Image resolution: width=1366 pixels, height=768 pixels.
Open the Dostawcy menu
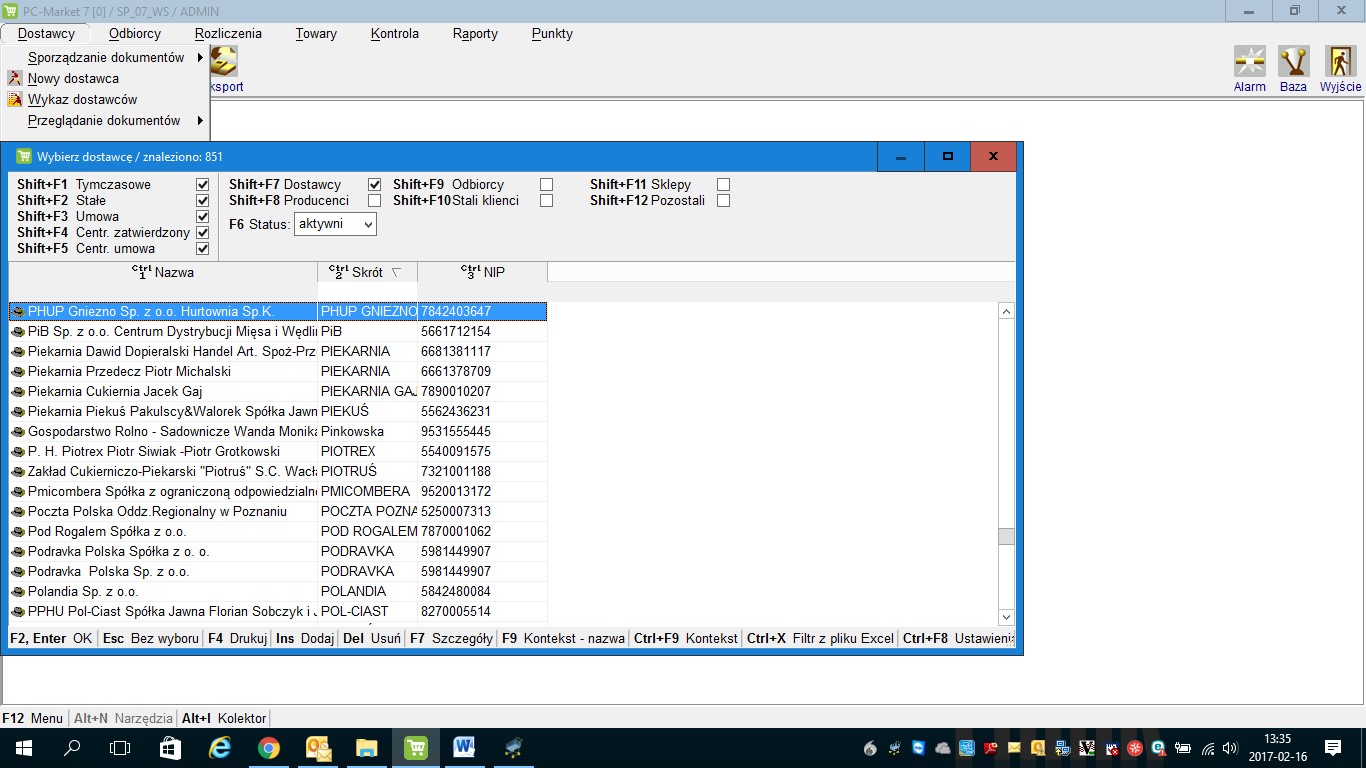tap(46, 33)
